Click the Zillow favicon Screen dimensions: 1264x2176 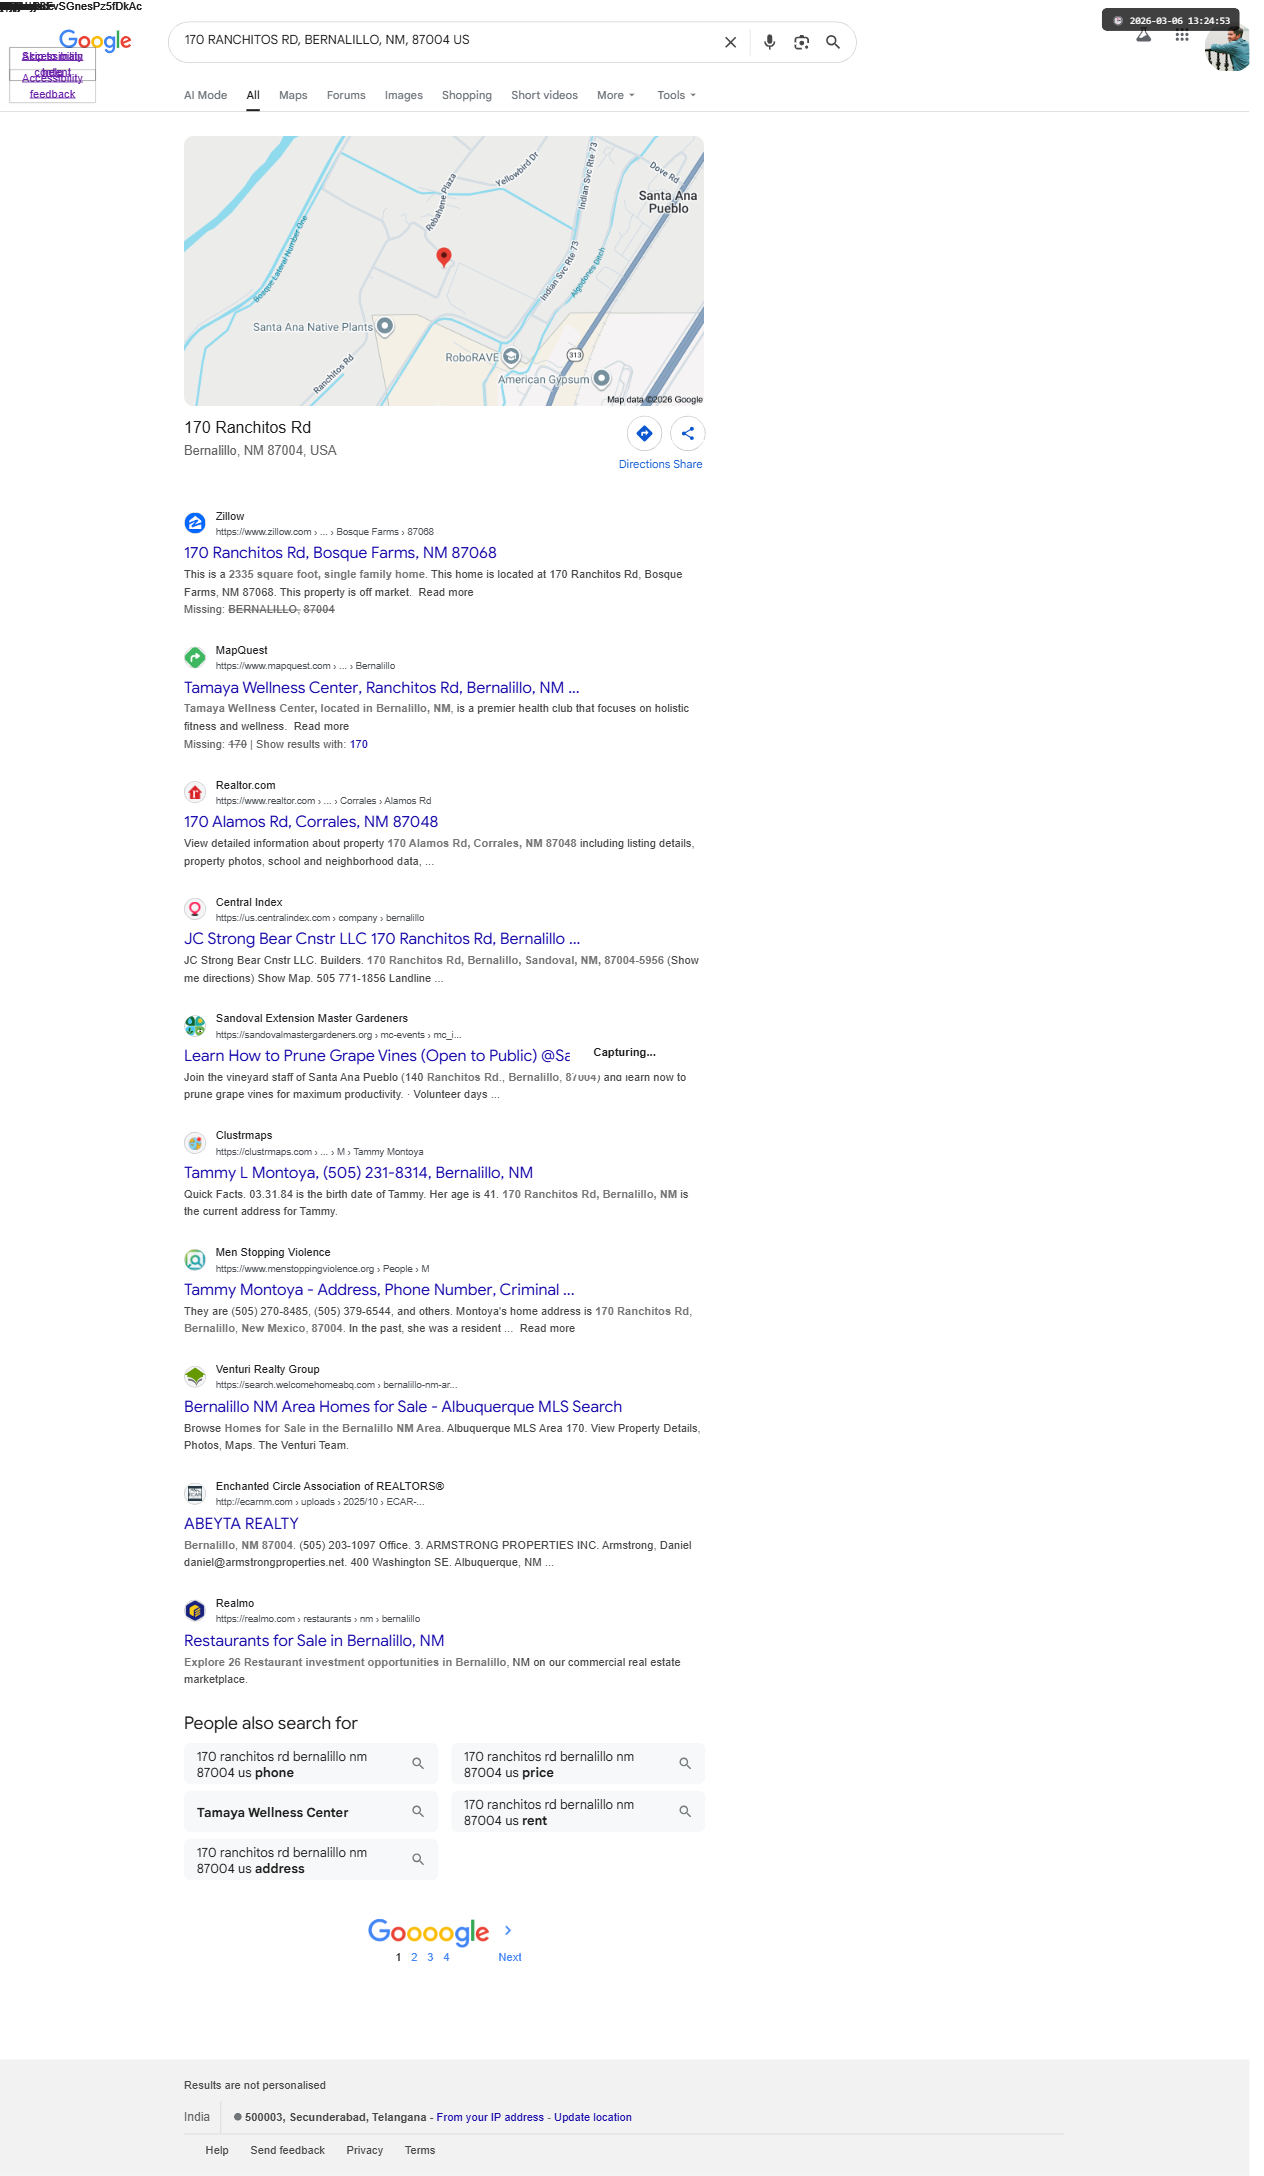point(195,523)
